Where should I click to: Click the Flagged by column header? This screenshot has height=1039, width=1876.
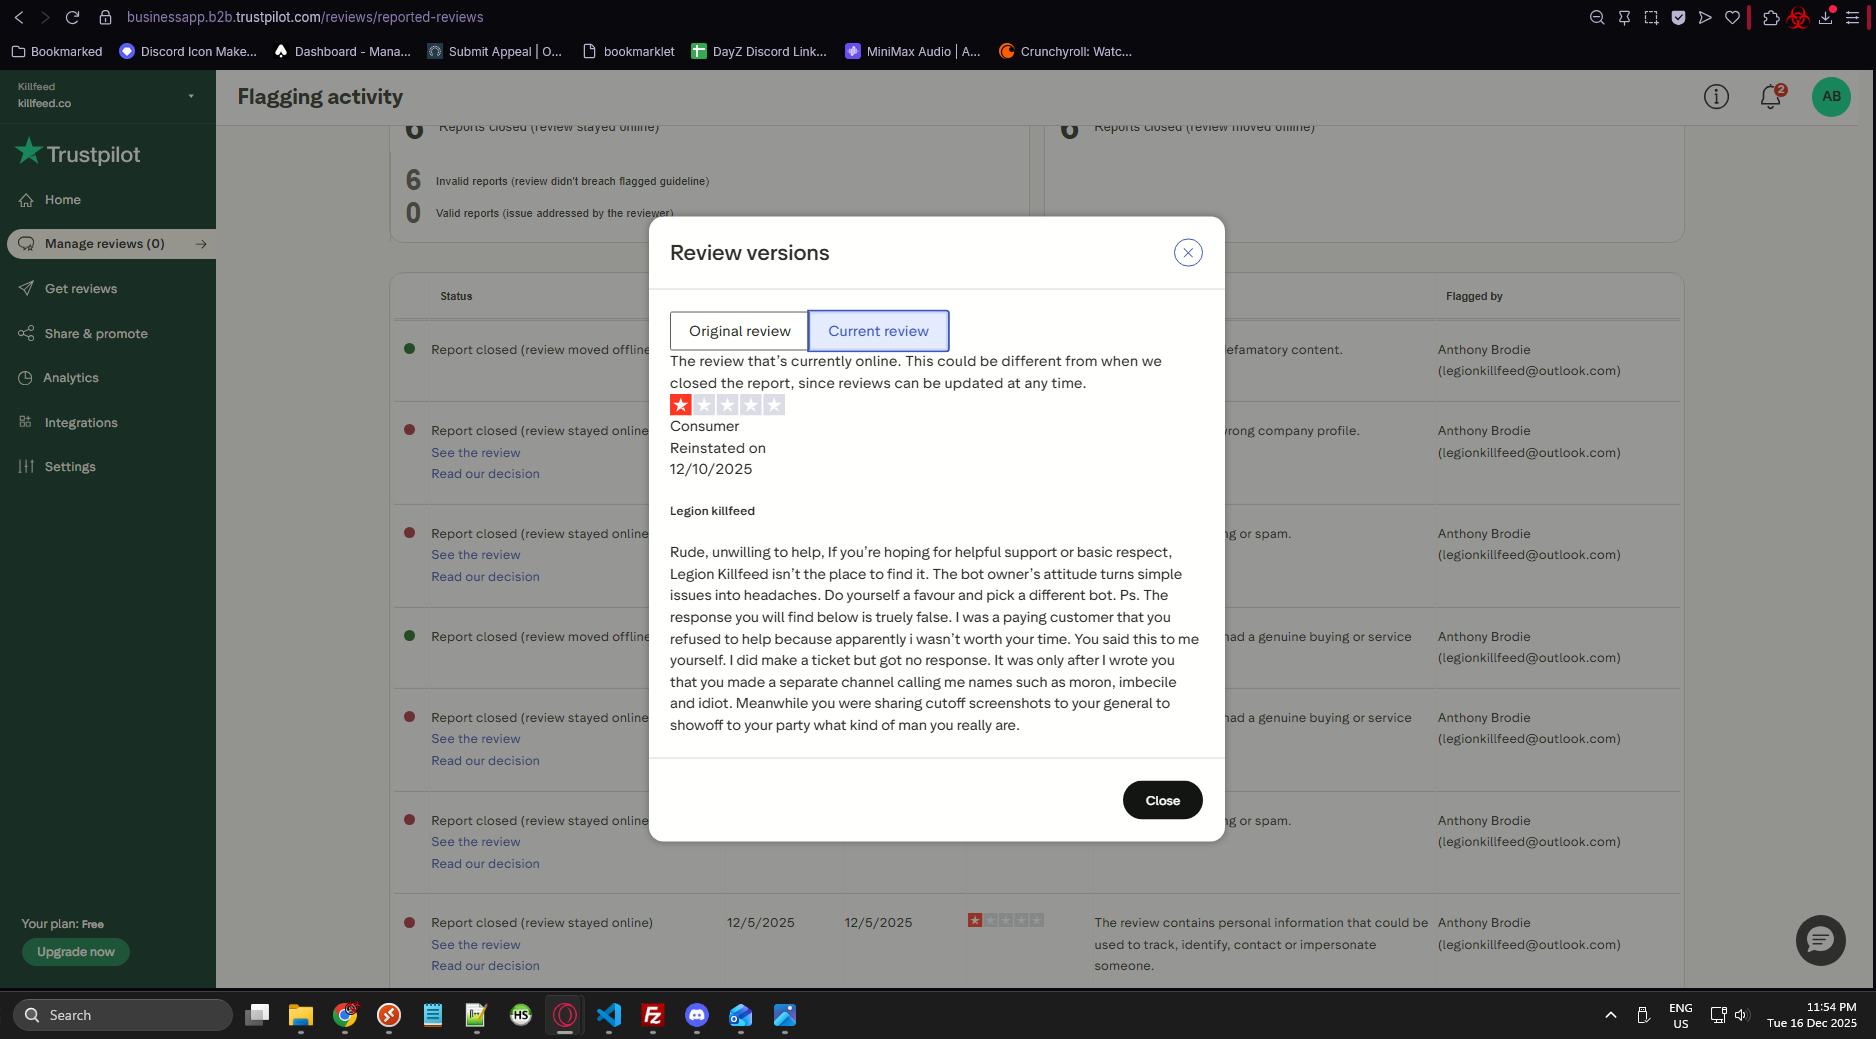point(1474,297)
